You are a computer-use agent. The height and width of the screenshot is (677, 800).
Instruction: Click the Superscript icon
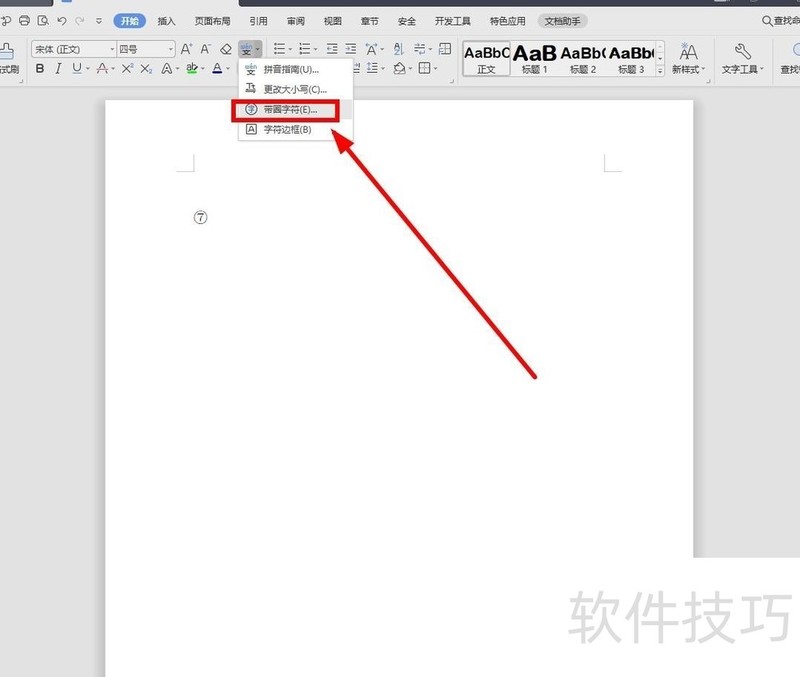pyautogui.click(x=128, y=68)
